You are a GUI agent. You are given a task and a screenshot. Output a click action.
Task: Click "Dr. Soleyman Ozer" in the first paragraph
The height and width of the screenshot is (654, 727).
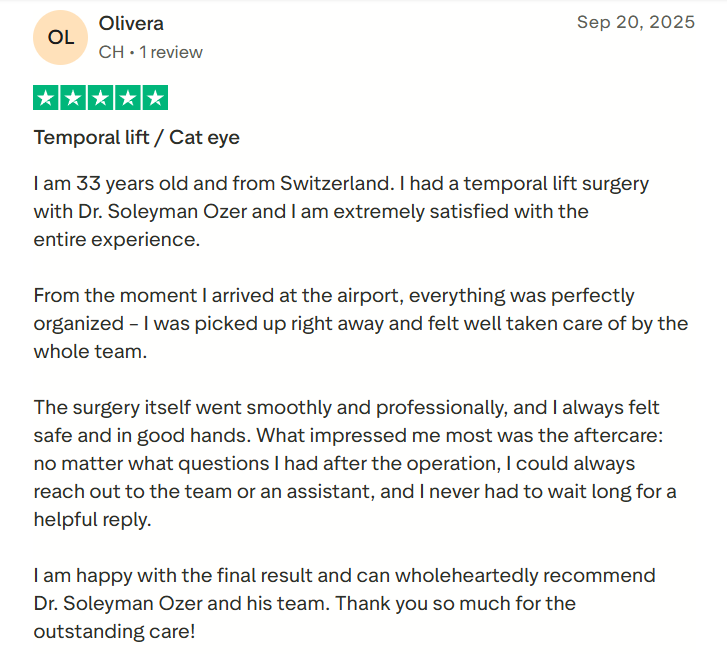point(158,212)
